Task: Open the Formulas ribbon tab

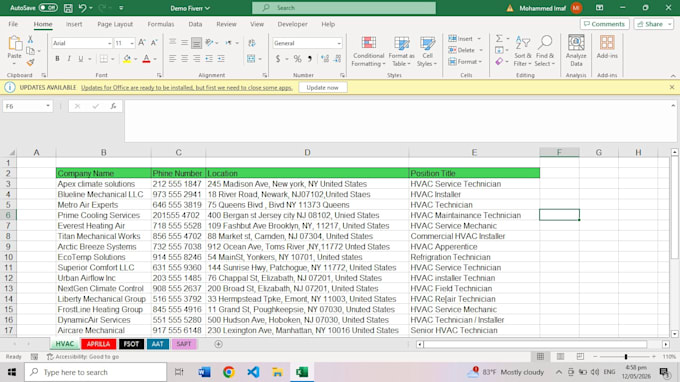Action: pyautogui.click(x=160, y=24)
